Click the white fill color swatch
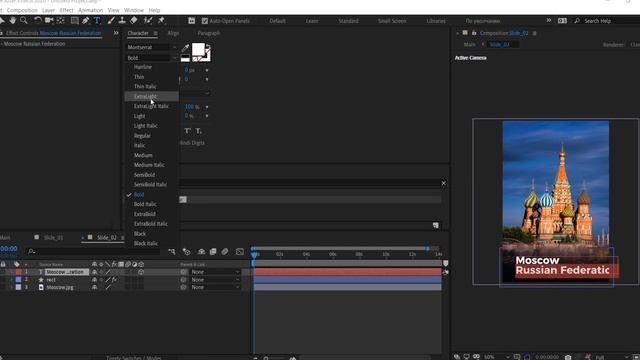Viewport: 640px width, 360px height. tap(198, 49)
